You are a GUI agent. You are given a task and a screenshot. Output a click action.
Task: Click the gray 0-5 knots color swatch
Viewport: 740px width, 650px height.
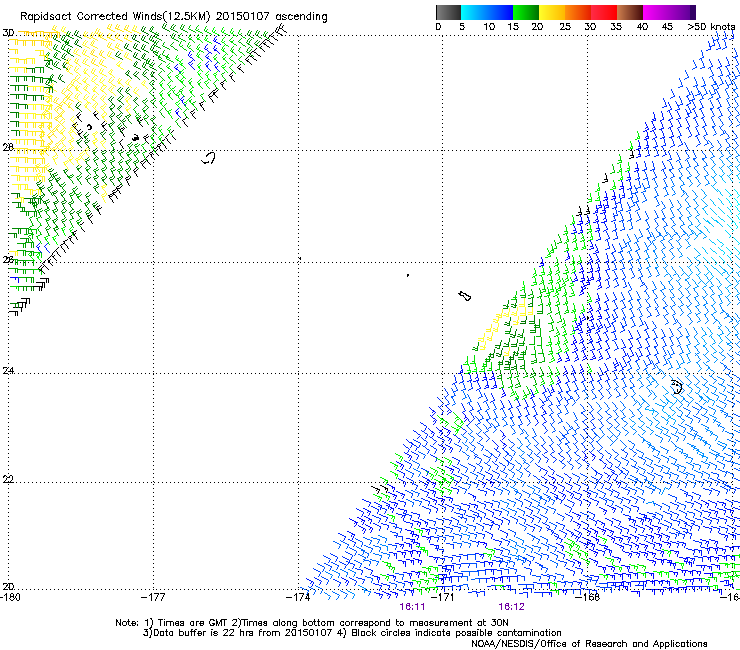(x=448, y=12)
